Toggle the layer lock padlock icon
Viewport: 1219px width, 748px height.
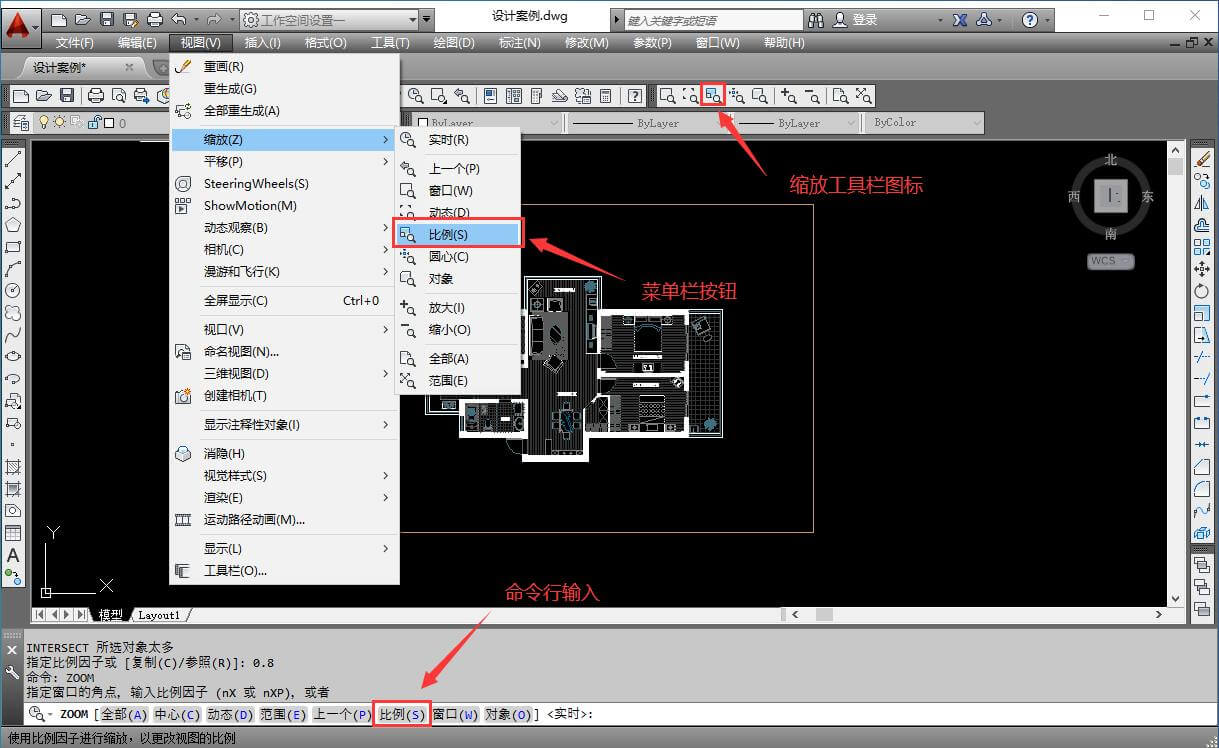93,122
